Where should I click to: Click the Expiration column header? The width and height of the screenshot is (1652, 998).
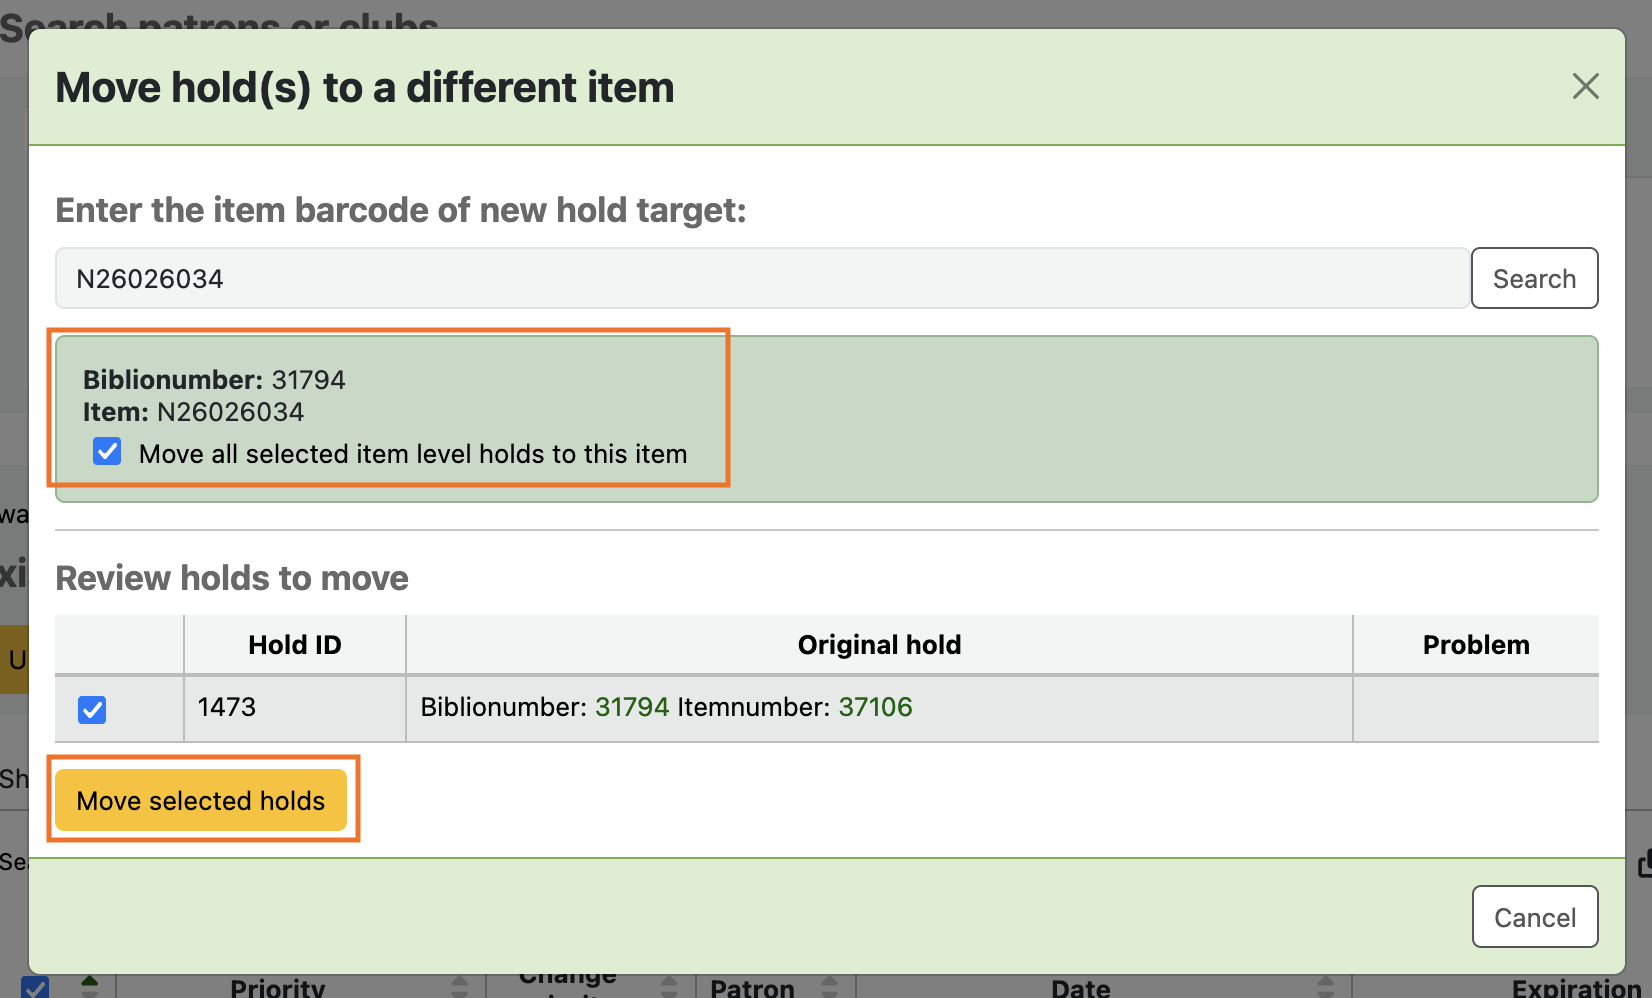pos(1575,988)
